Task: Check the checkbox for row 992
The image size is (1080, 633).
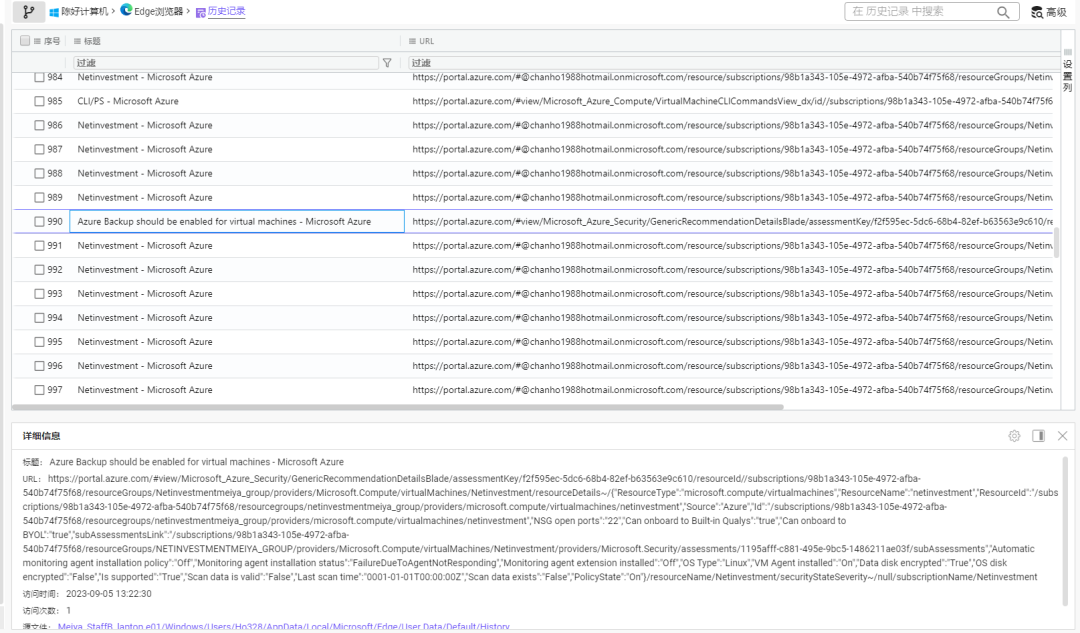Action: tap(39, 270)
